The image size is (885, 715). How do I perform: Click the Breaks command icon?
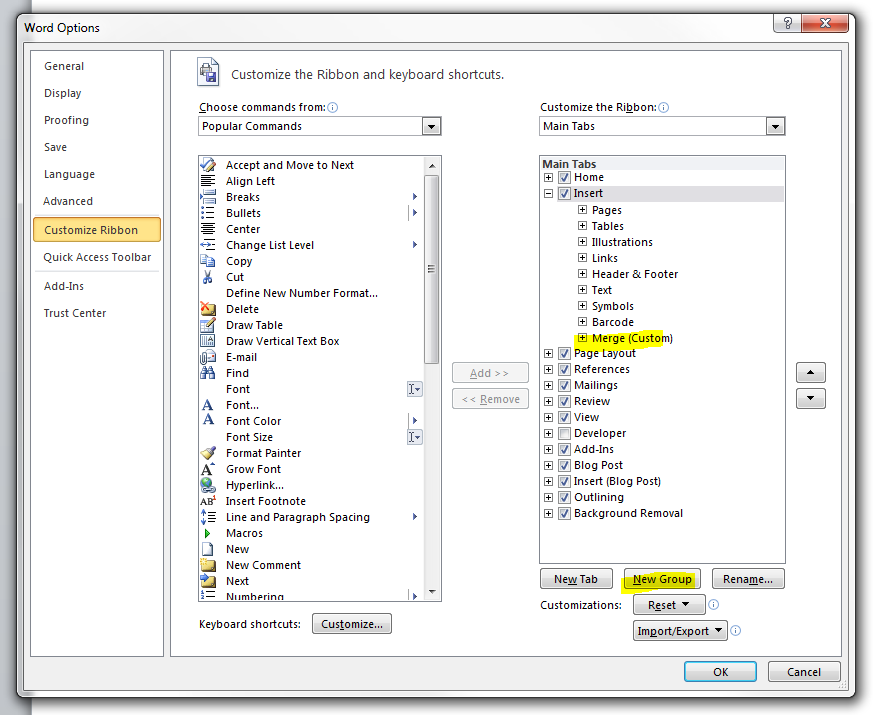point(208,197)
